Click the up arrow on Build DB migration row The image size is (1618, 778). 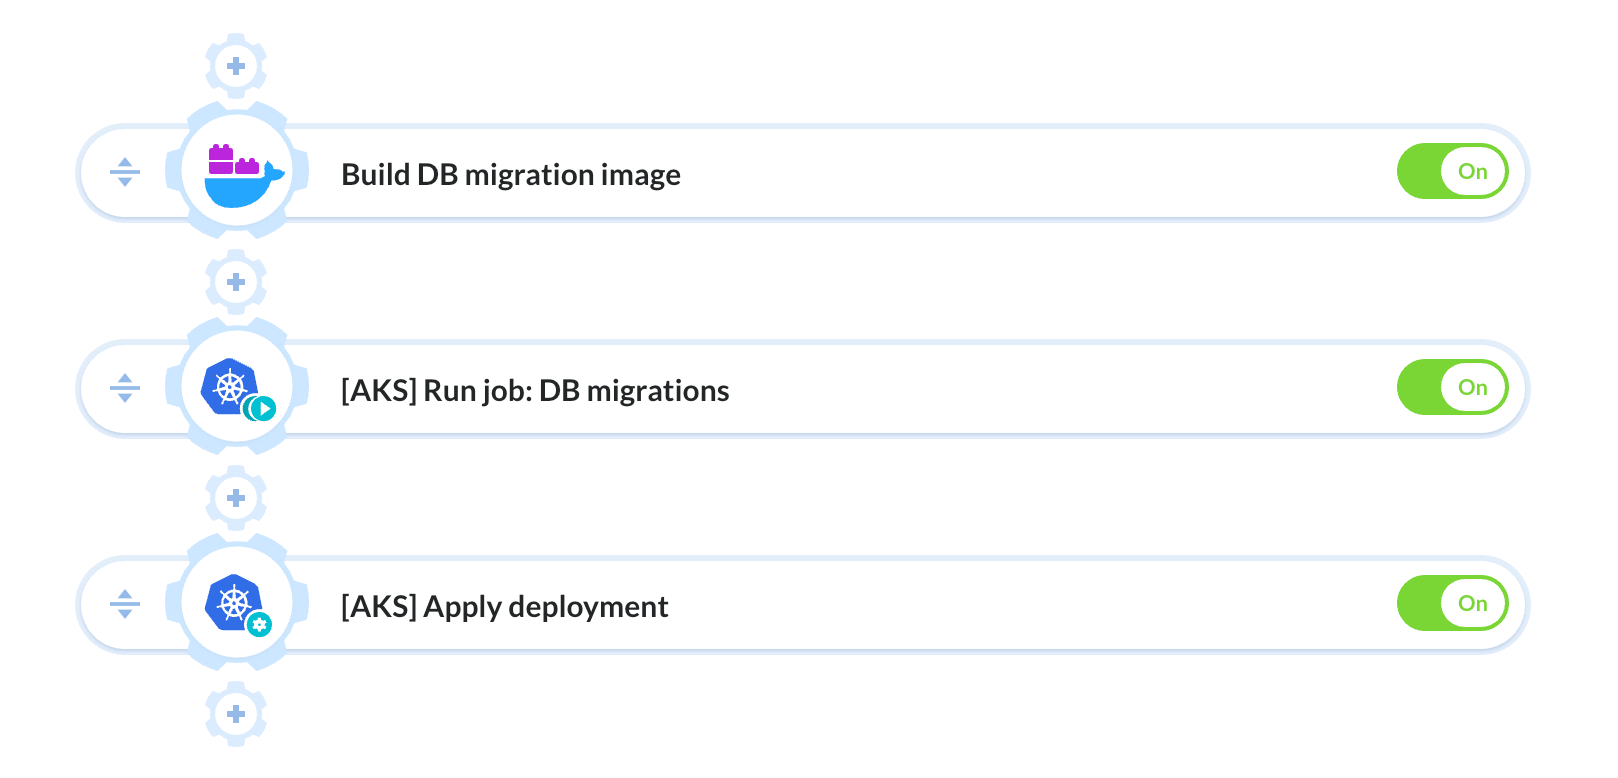[125, 163]
